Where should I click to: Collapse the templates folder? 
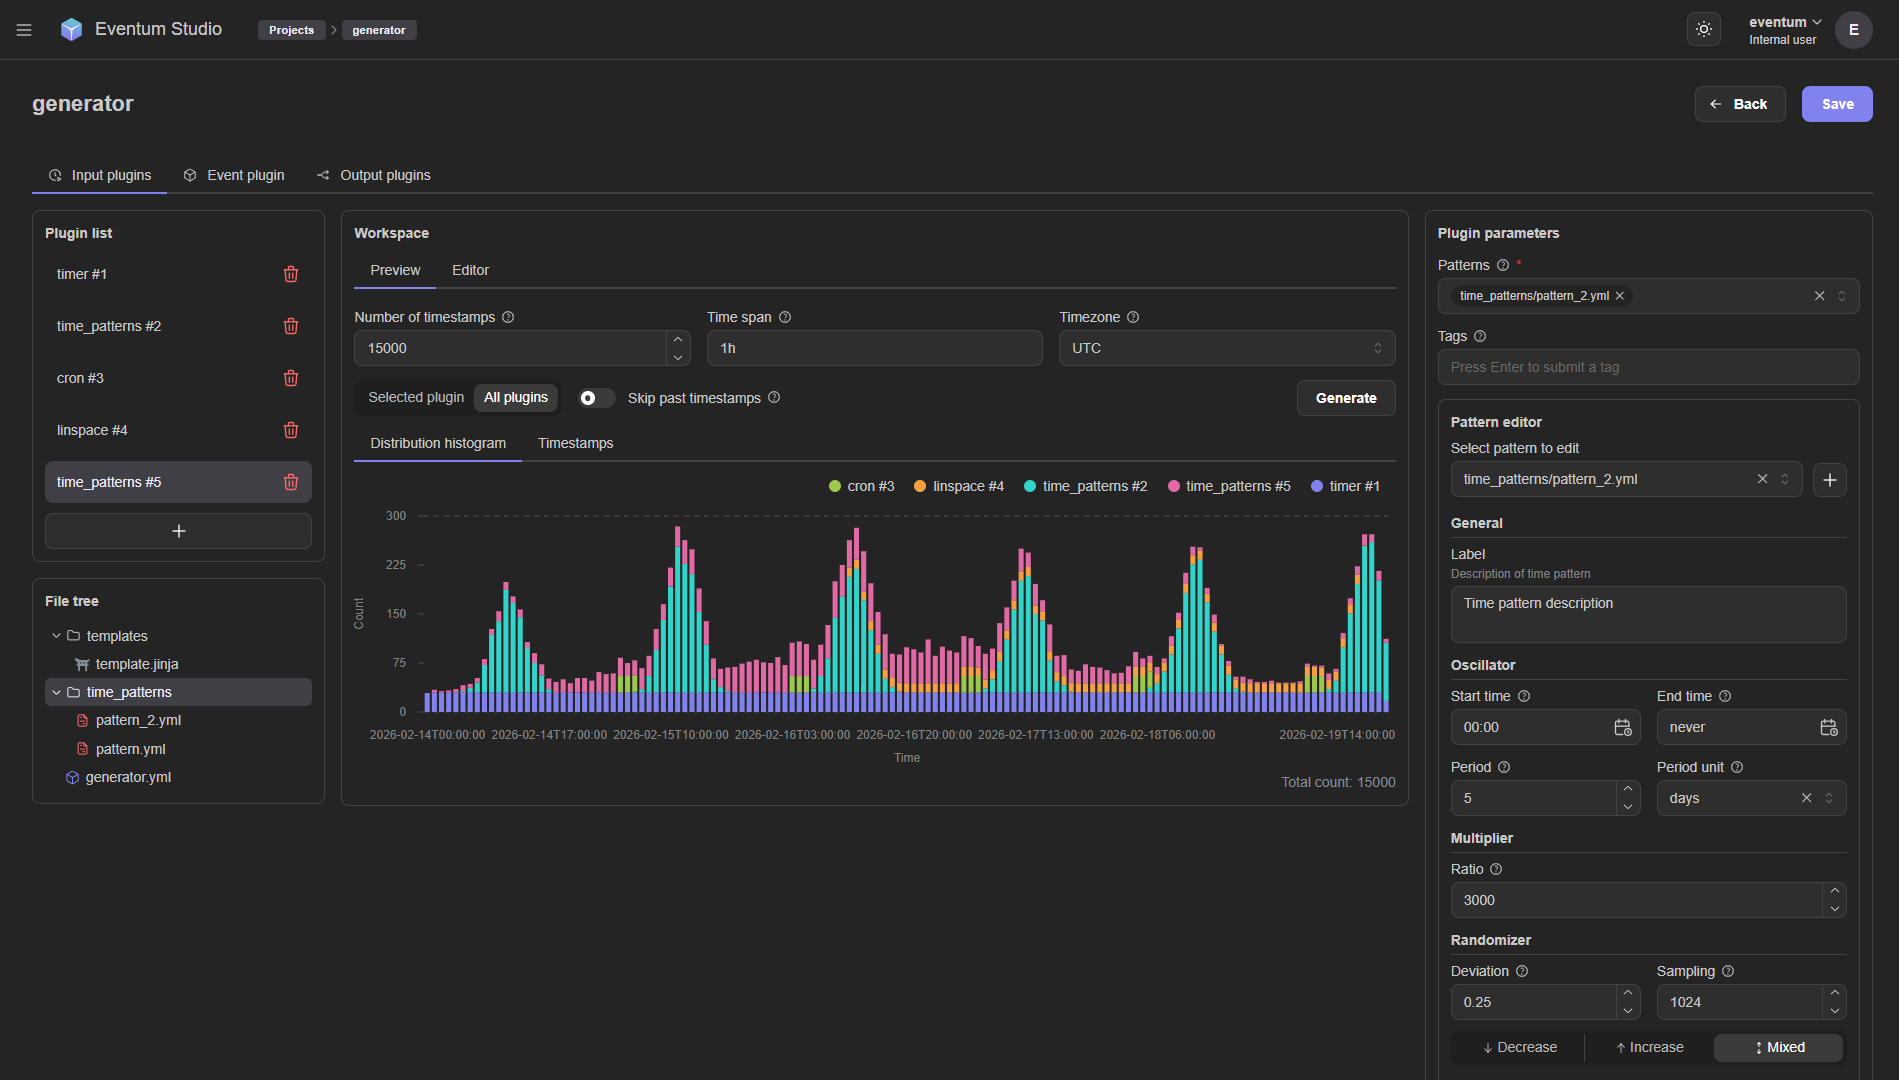tap(57, 636)
